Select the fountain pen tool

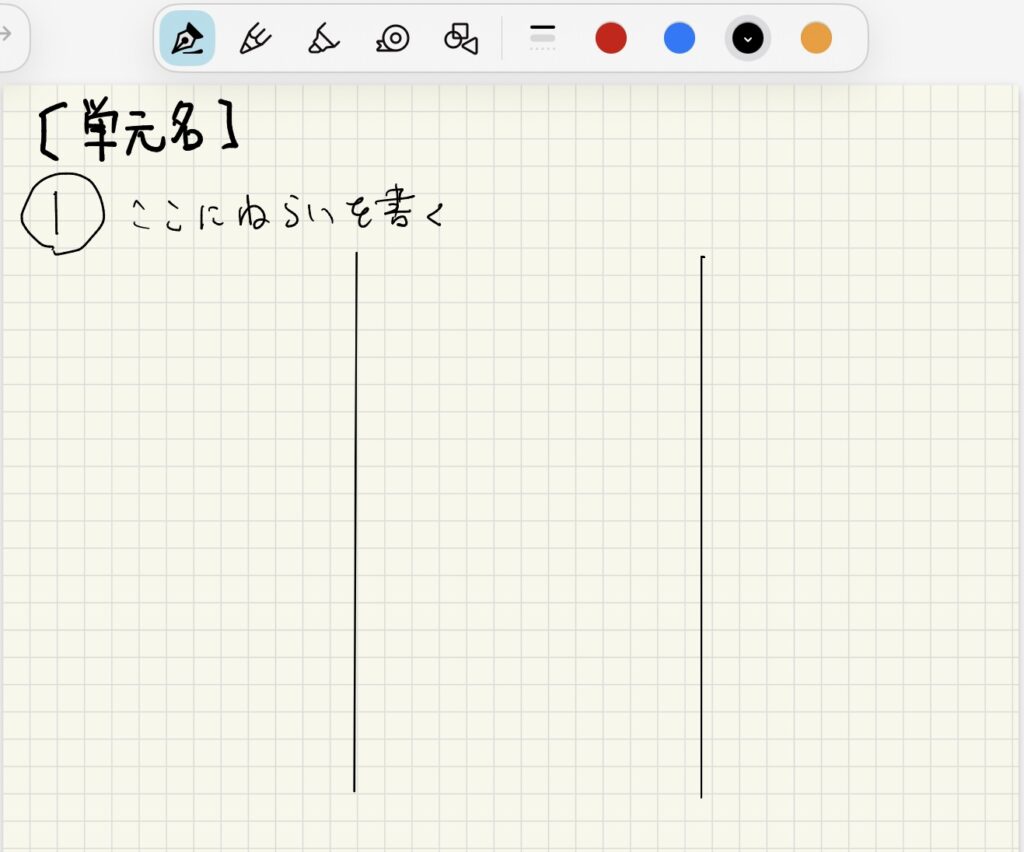[x=187, y=39]
